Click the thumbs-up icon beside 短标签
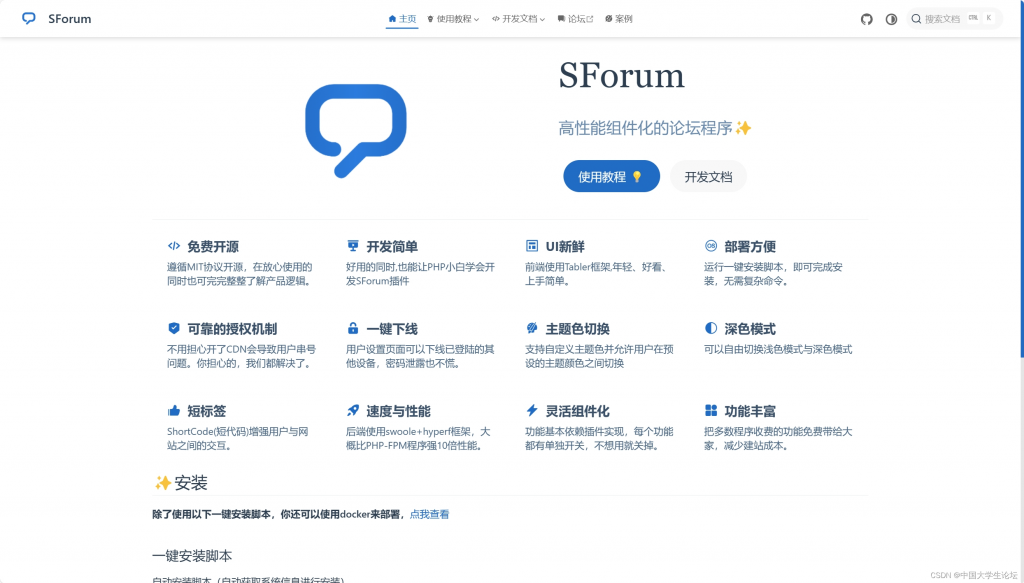Screen dimensions: 1024x583 [x=174, y=411]
